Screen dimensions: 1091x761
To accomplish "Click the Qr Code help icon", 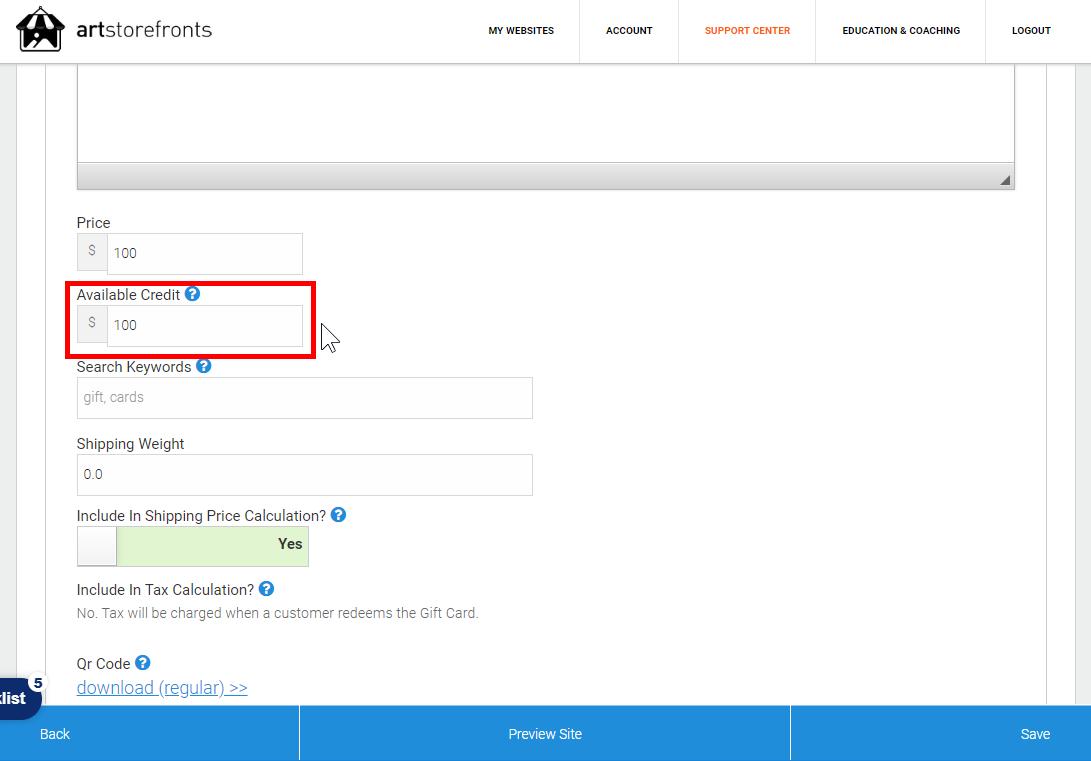I will tap(143, 663).
